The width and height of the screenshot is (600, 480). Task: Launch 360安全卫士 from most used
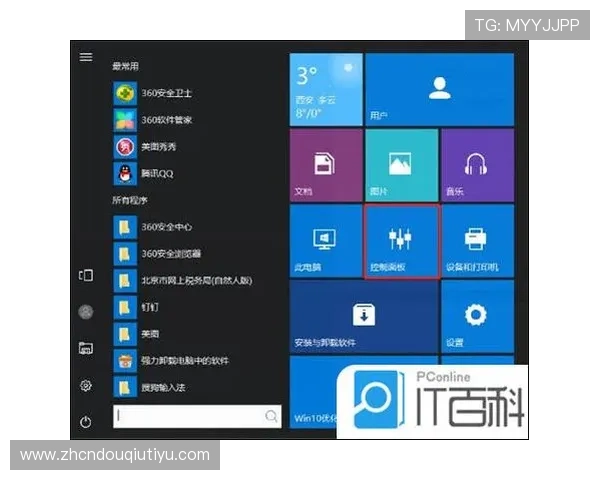[153, 93]
